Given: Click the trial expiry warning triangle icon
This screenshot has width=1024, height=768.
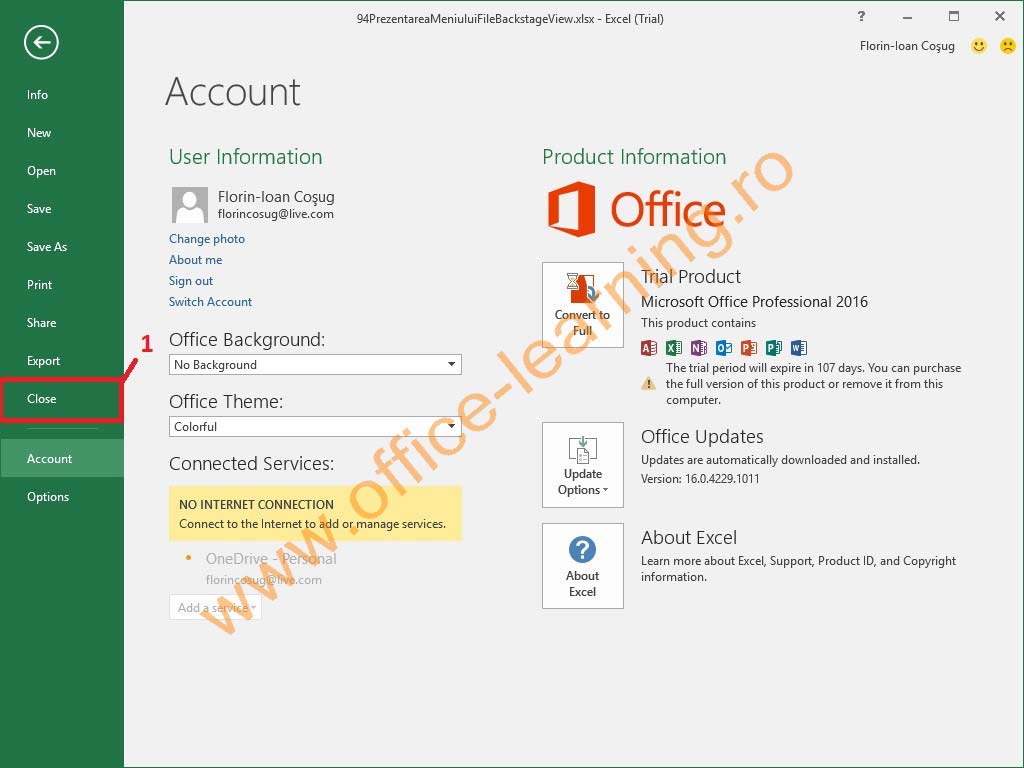Looking at the screenshot, I should point(648,383).
